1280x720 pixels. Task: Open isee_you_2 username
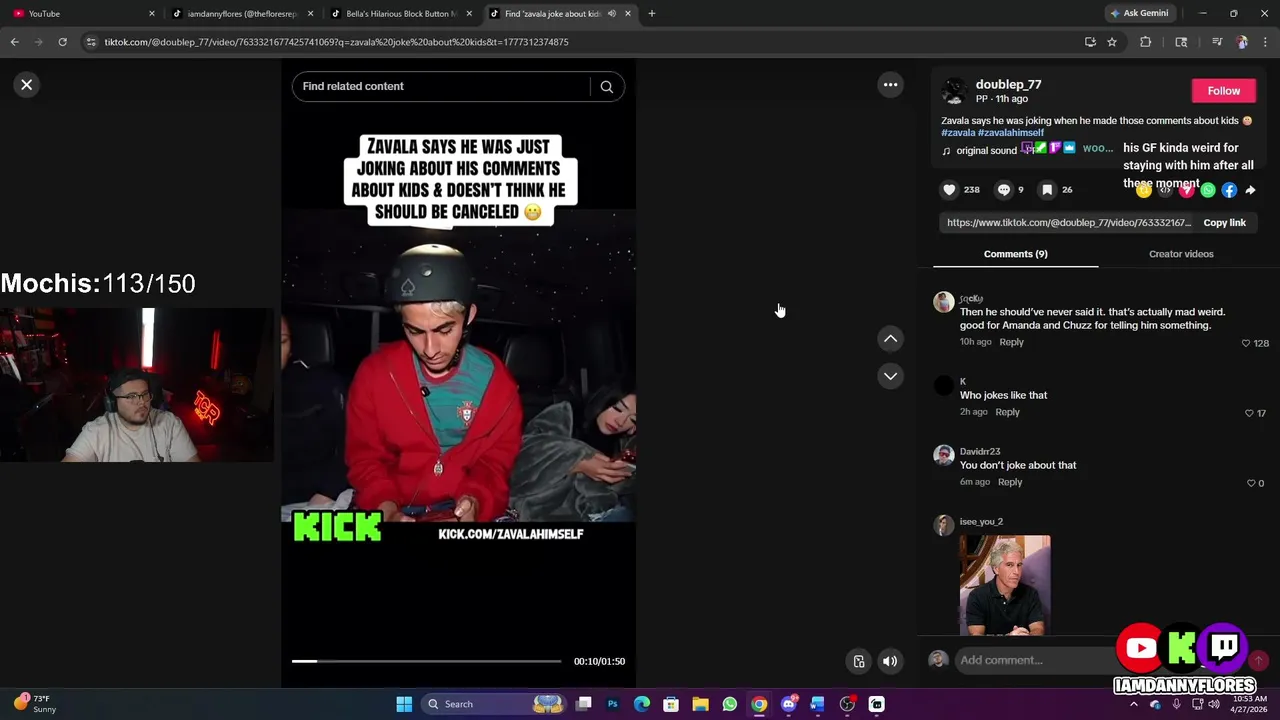coord(981,522)
